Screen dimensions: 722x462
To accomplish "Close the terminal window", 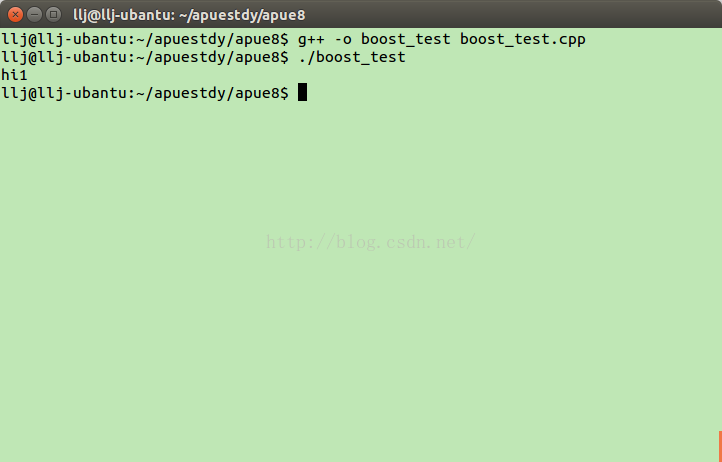I will click(x=15, y=15).
